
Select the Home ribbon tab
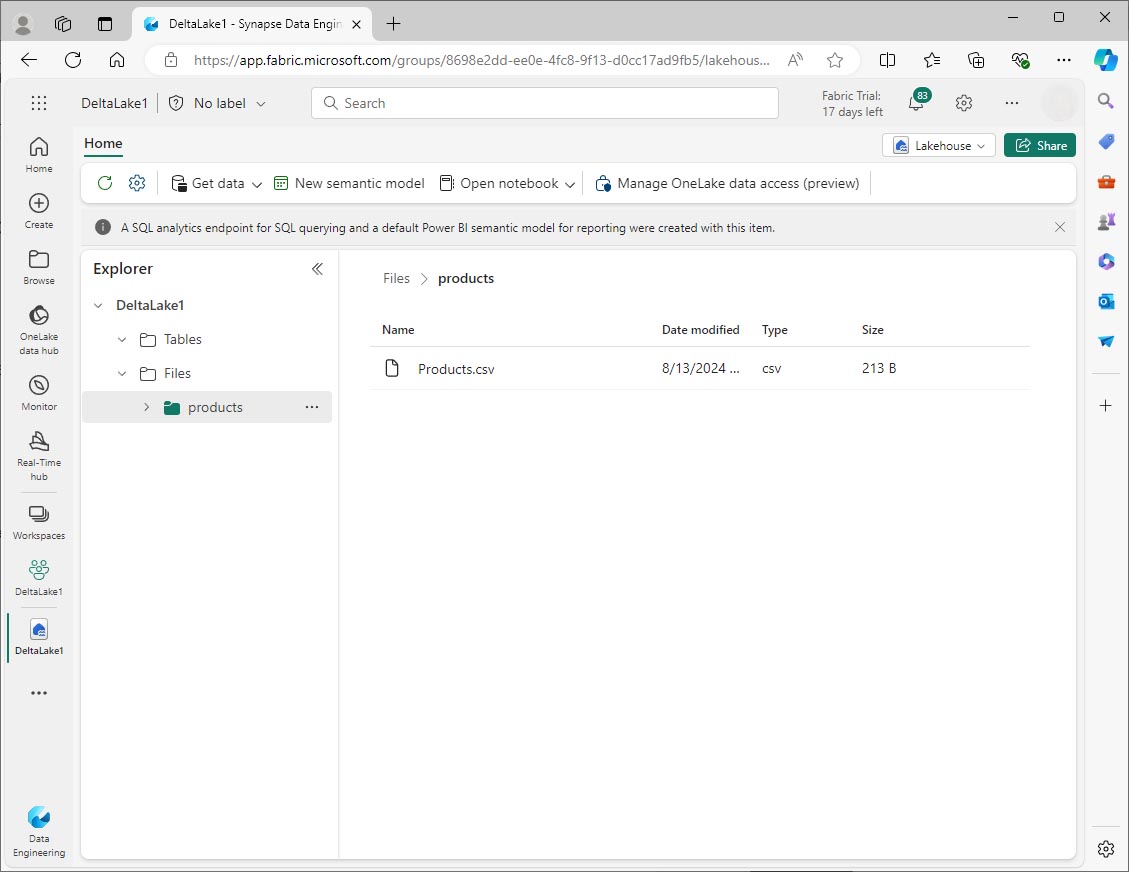(x=103, y=143)
